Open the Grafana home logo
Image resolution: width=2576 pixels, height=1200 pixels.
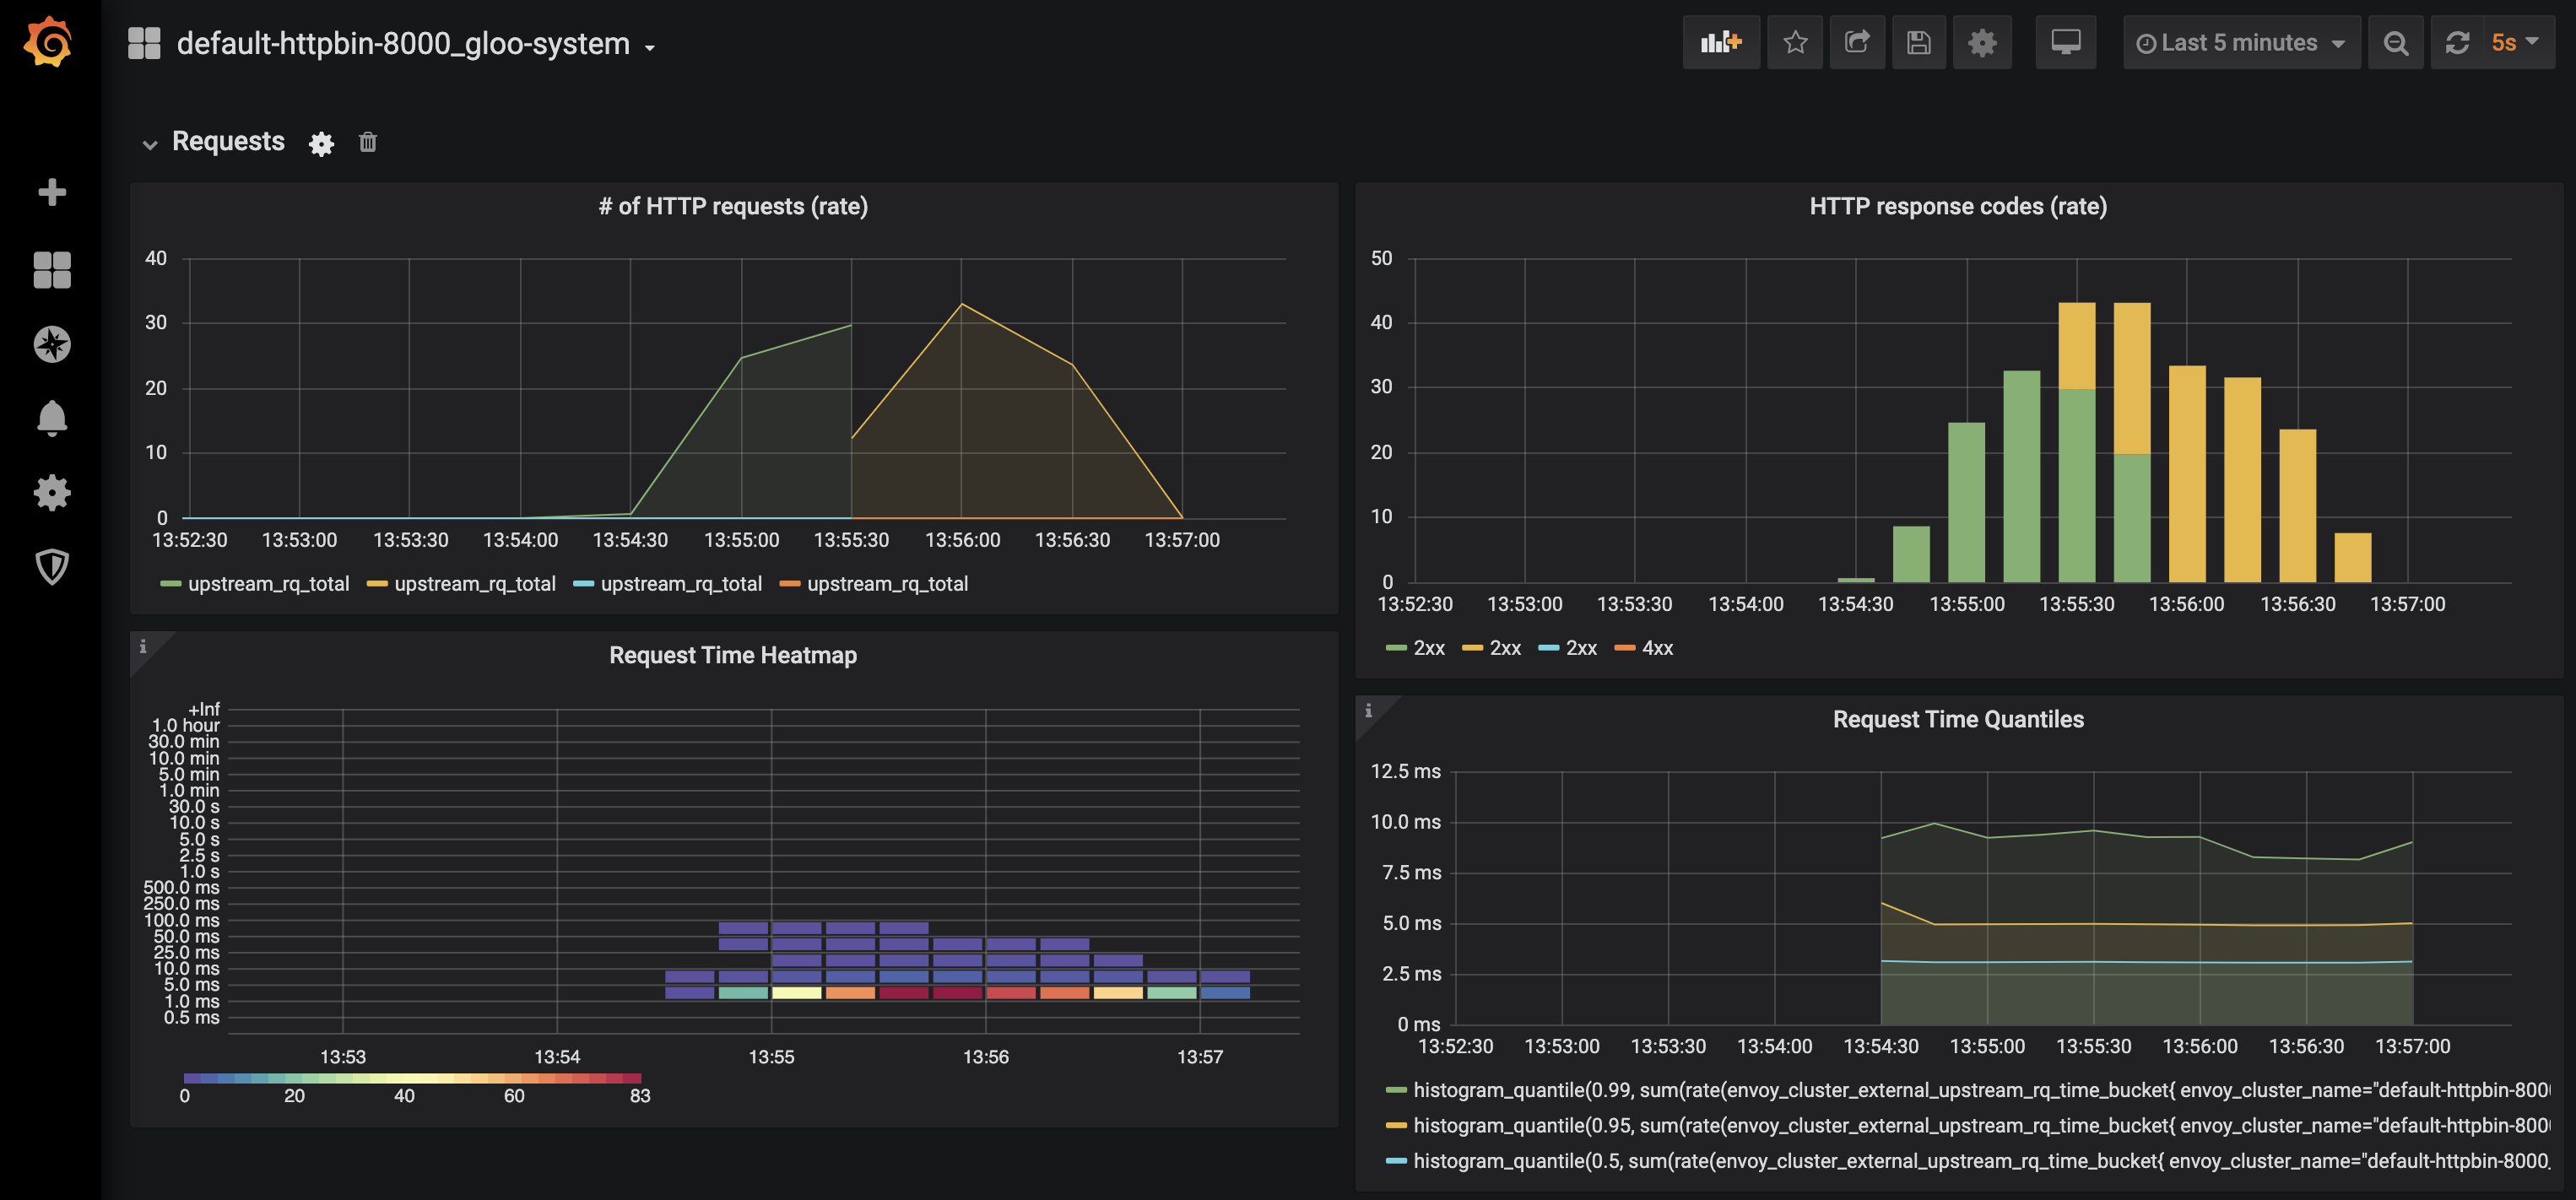coord(49,42)
